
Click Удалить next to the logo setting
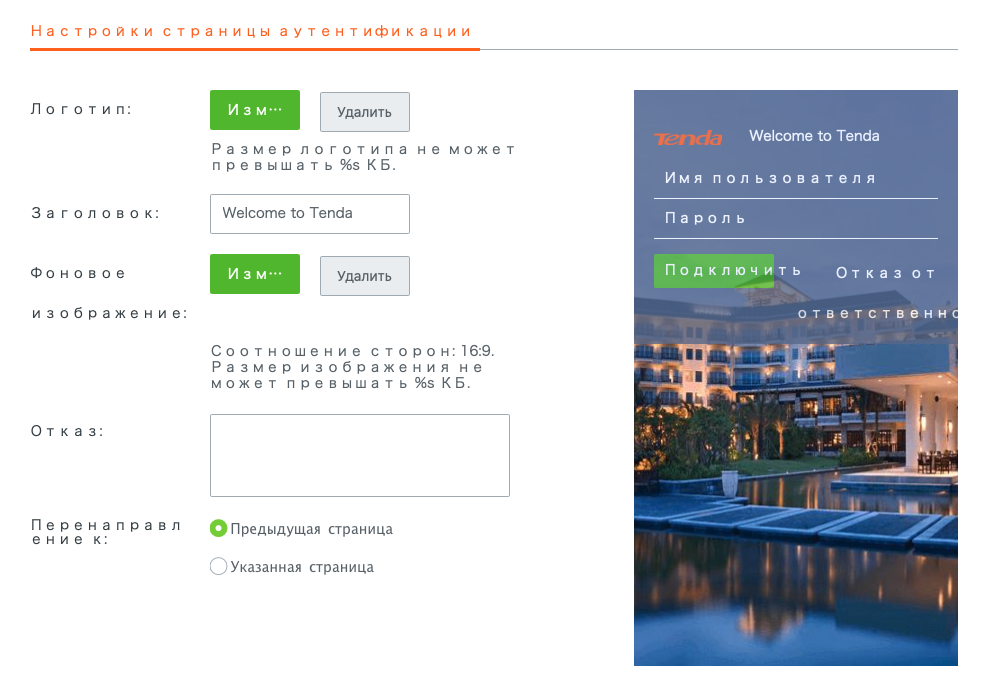(x=364, y=112)
